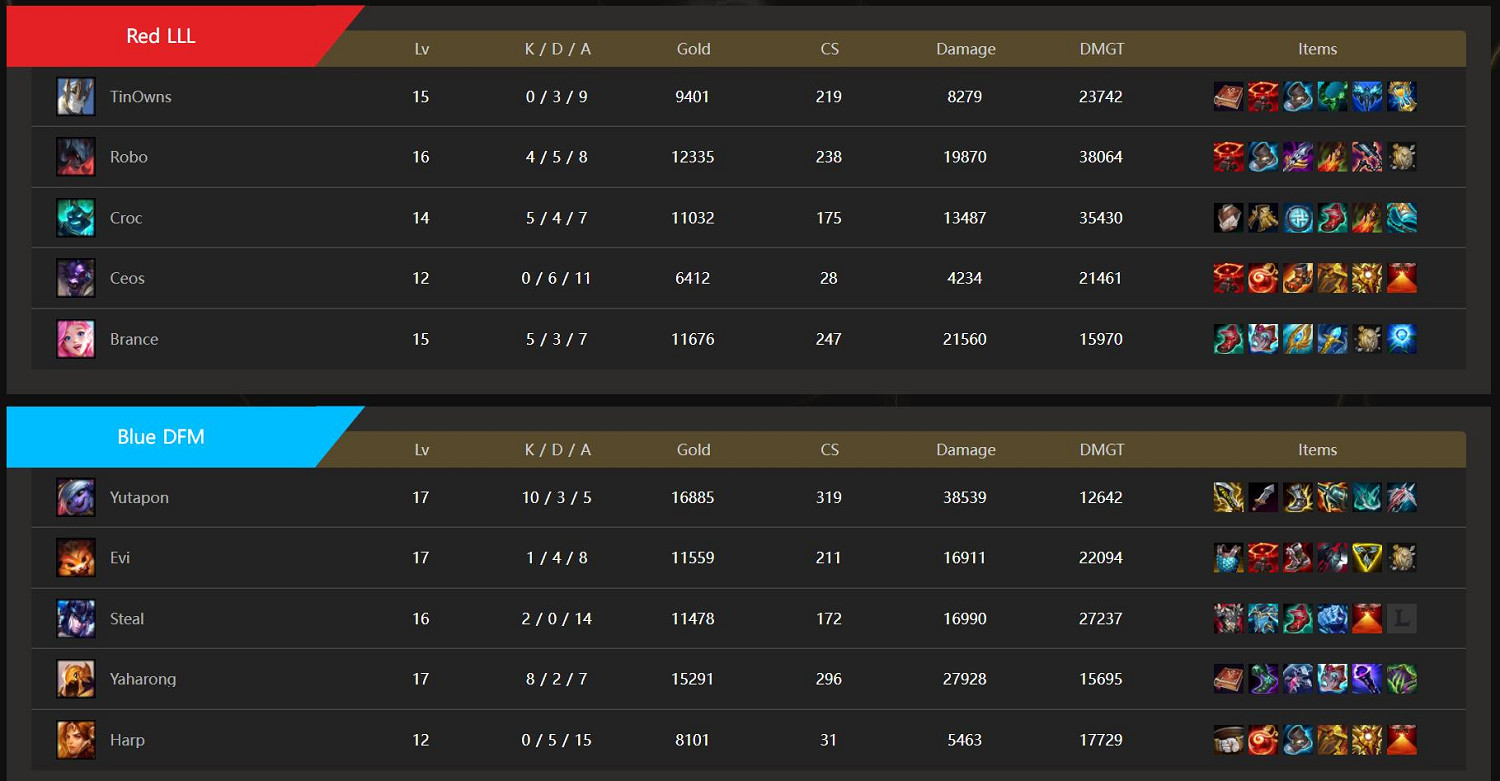Screen dimensions: 1500x781
Task: Click Yutapon's champion portrait
Action: click(x=76, y=497)
